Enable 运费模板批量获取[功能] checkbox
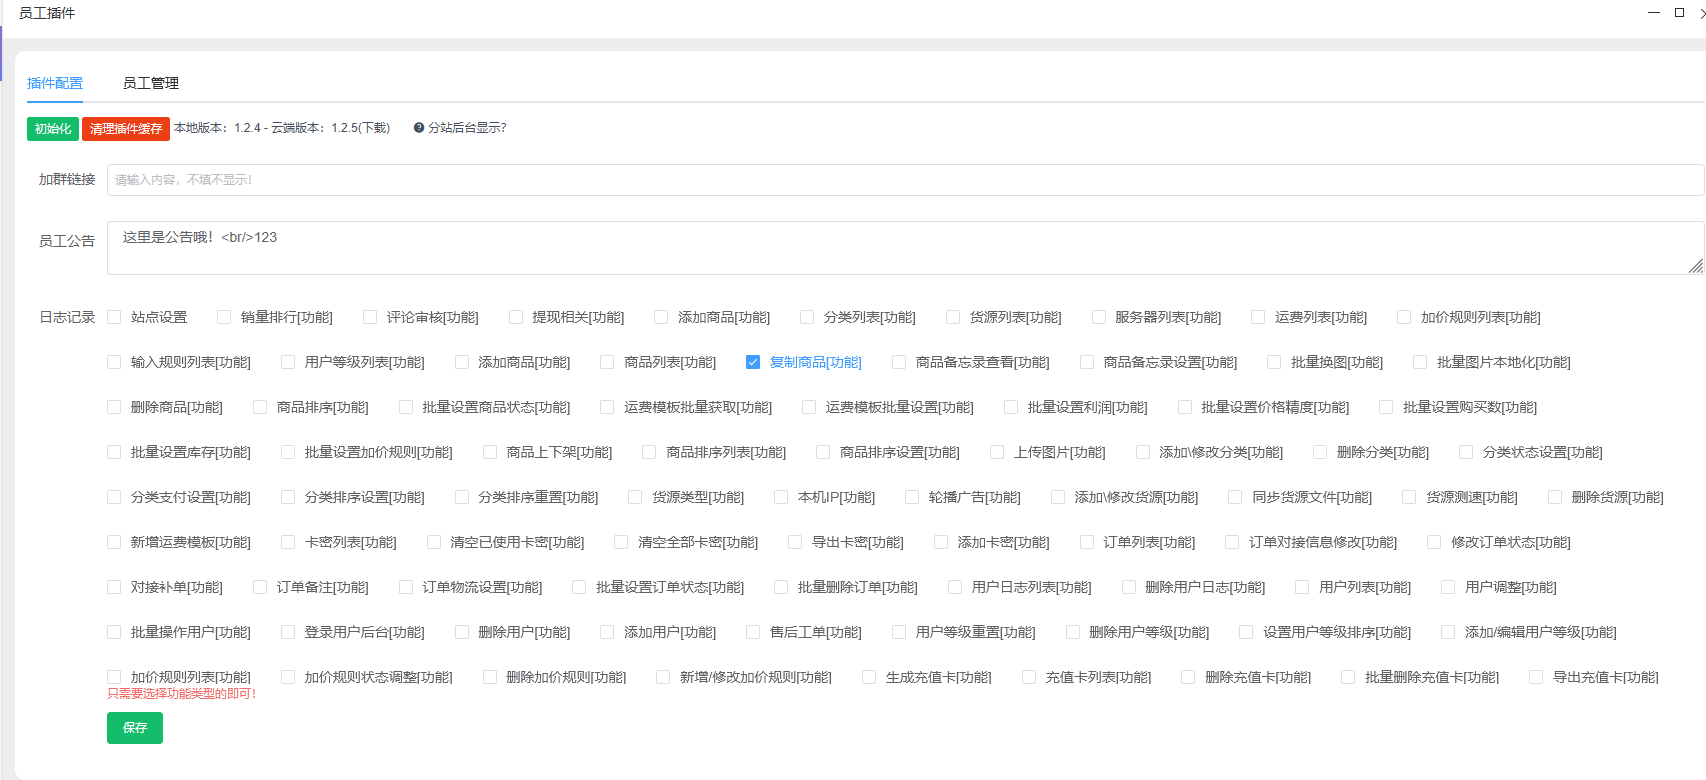1706x780 pixels. coord(607,407)
